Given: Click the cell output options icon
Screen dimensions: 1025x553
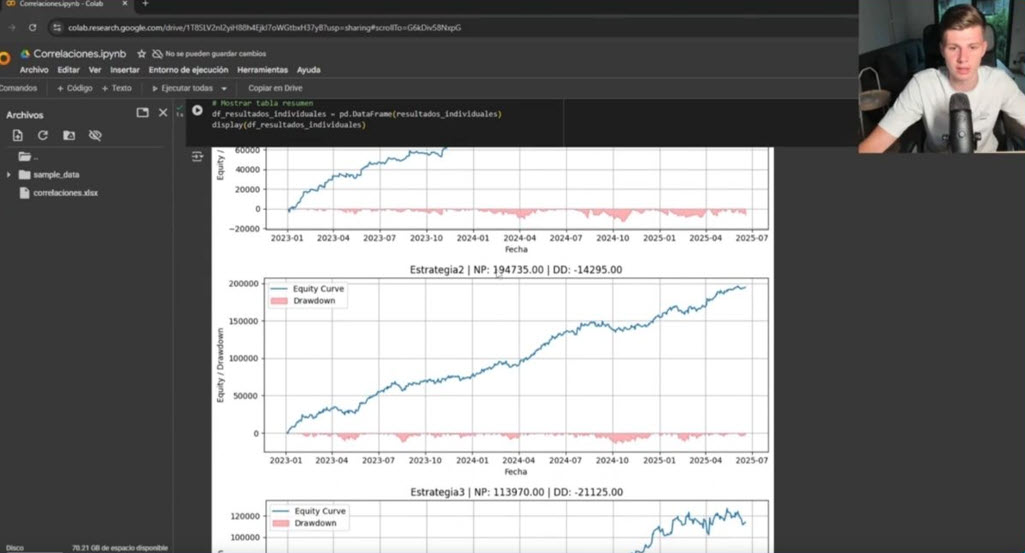Looking at the screenshot, I should 197,157.
